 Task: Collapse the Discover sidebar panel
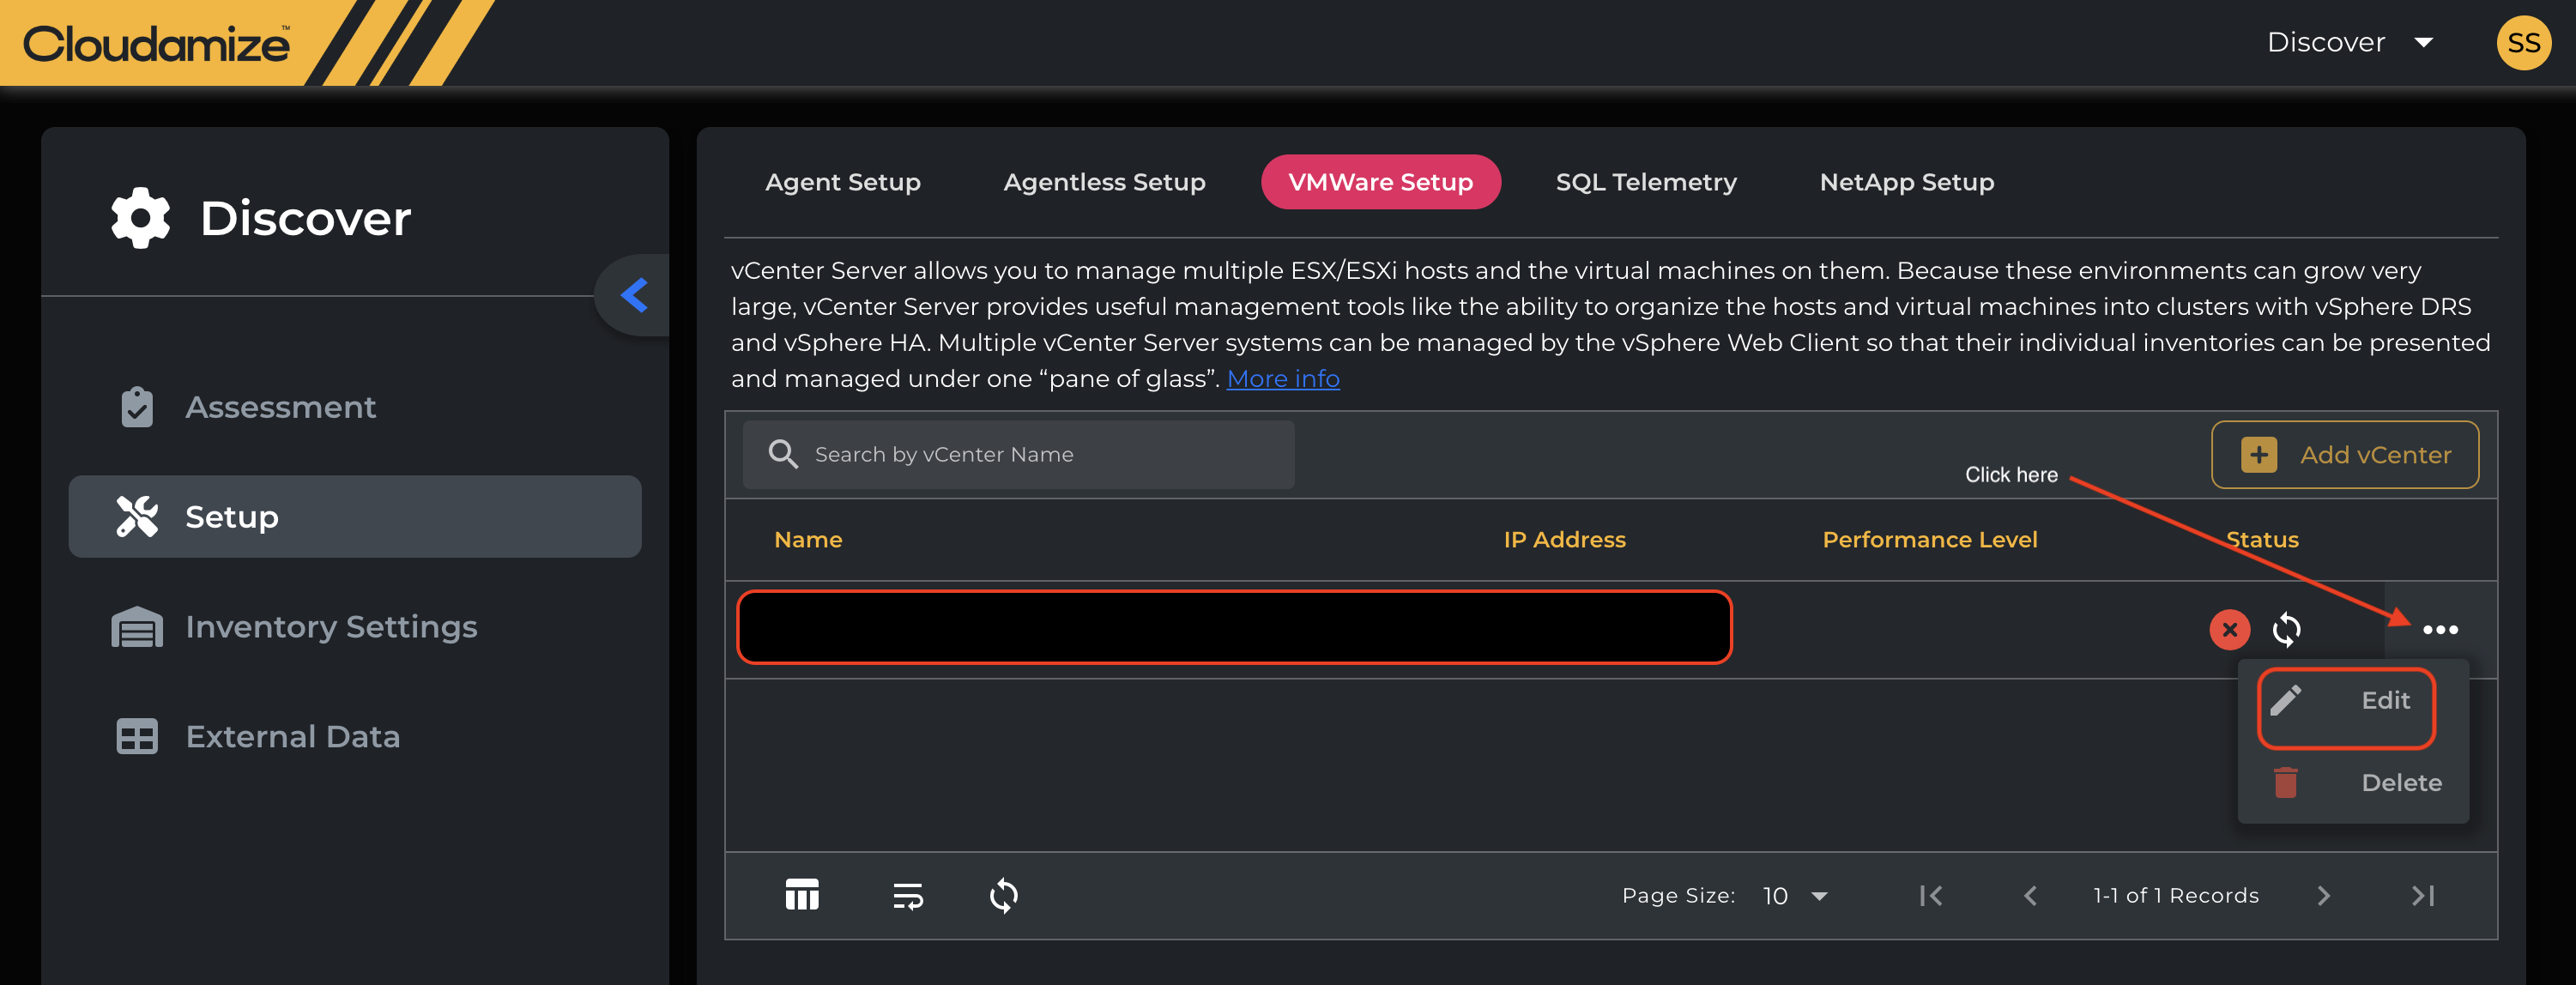click(634, 295)
